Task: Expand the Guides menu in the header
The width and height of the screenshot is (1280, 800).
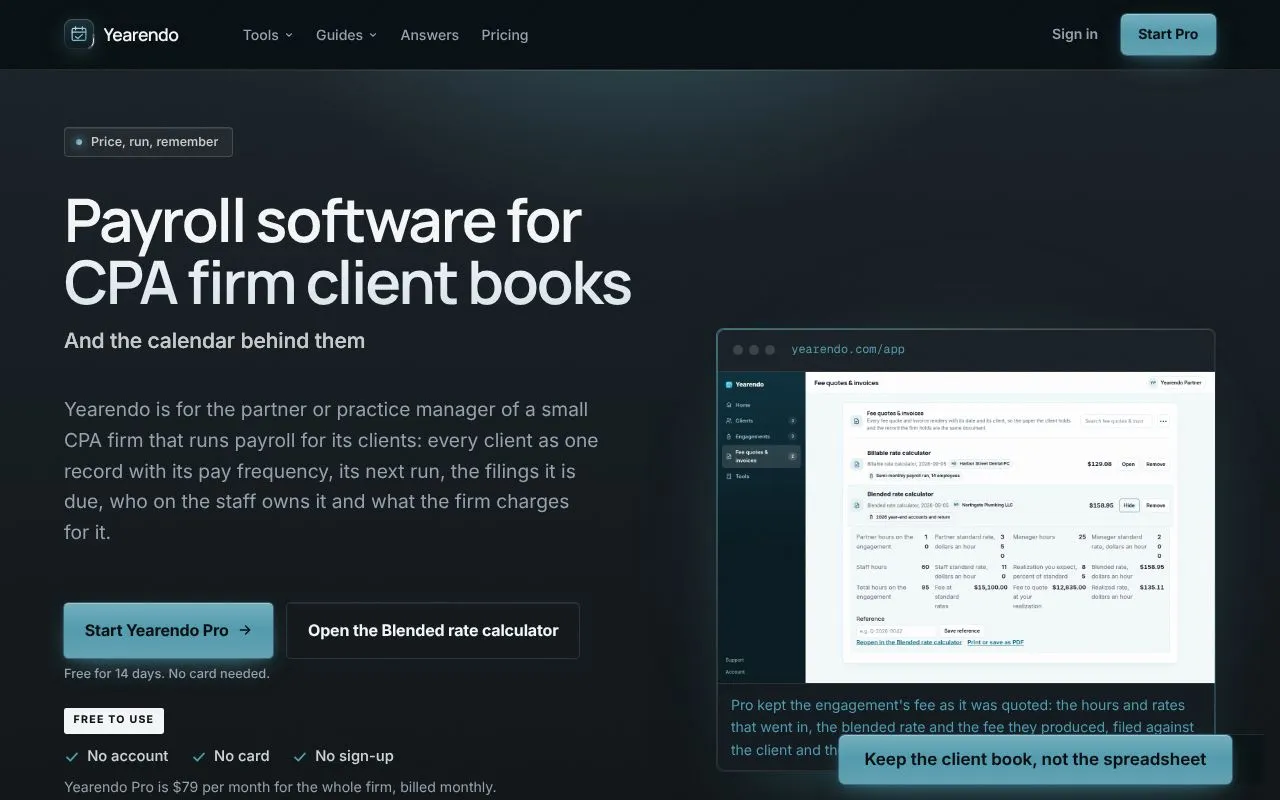Action: 347,35
